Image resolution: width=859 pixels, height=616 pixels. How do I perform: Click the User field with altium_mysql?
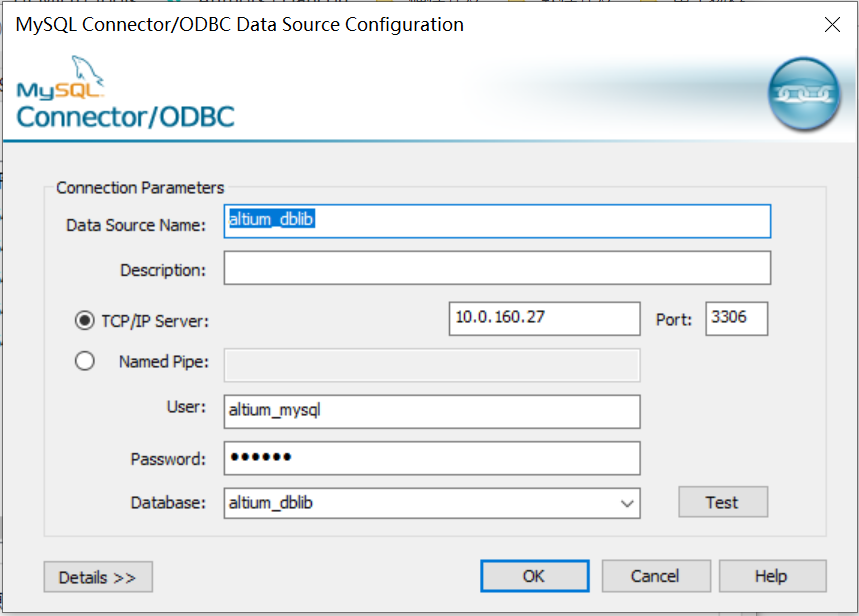pos(432,412)
